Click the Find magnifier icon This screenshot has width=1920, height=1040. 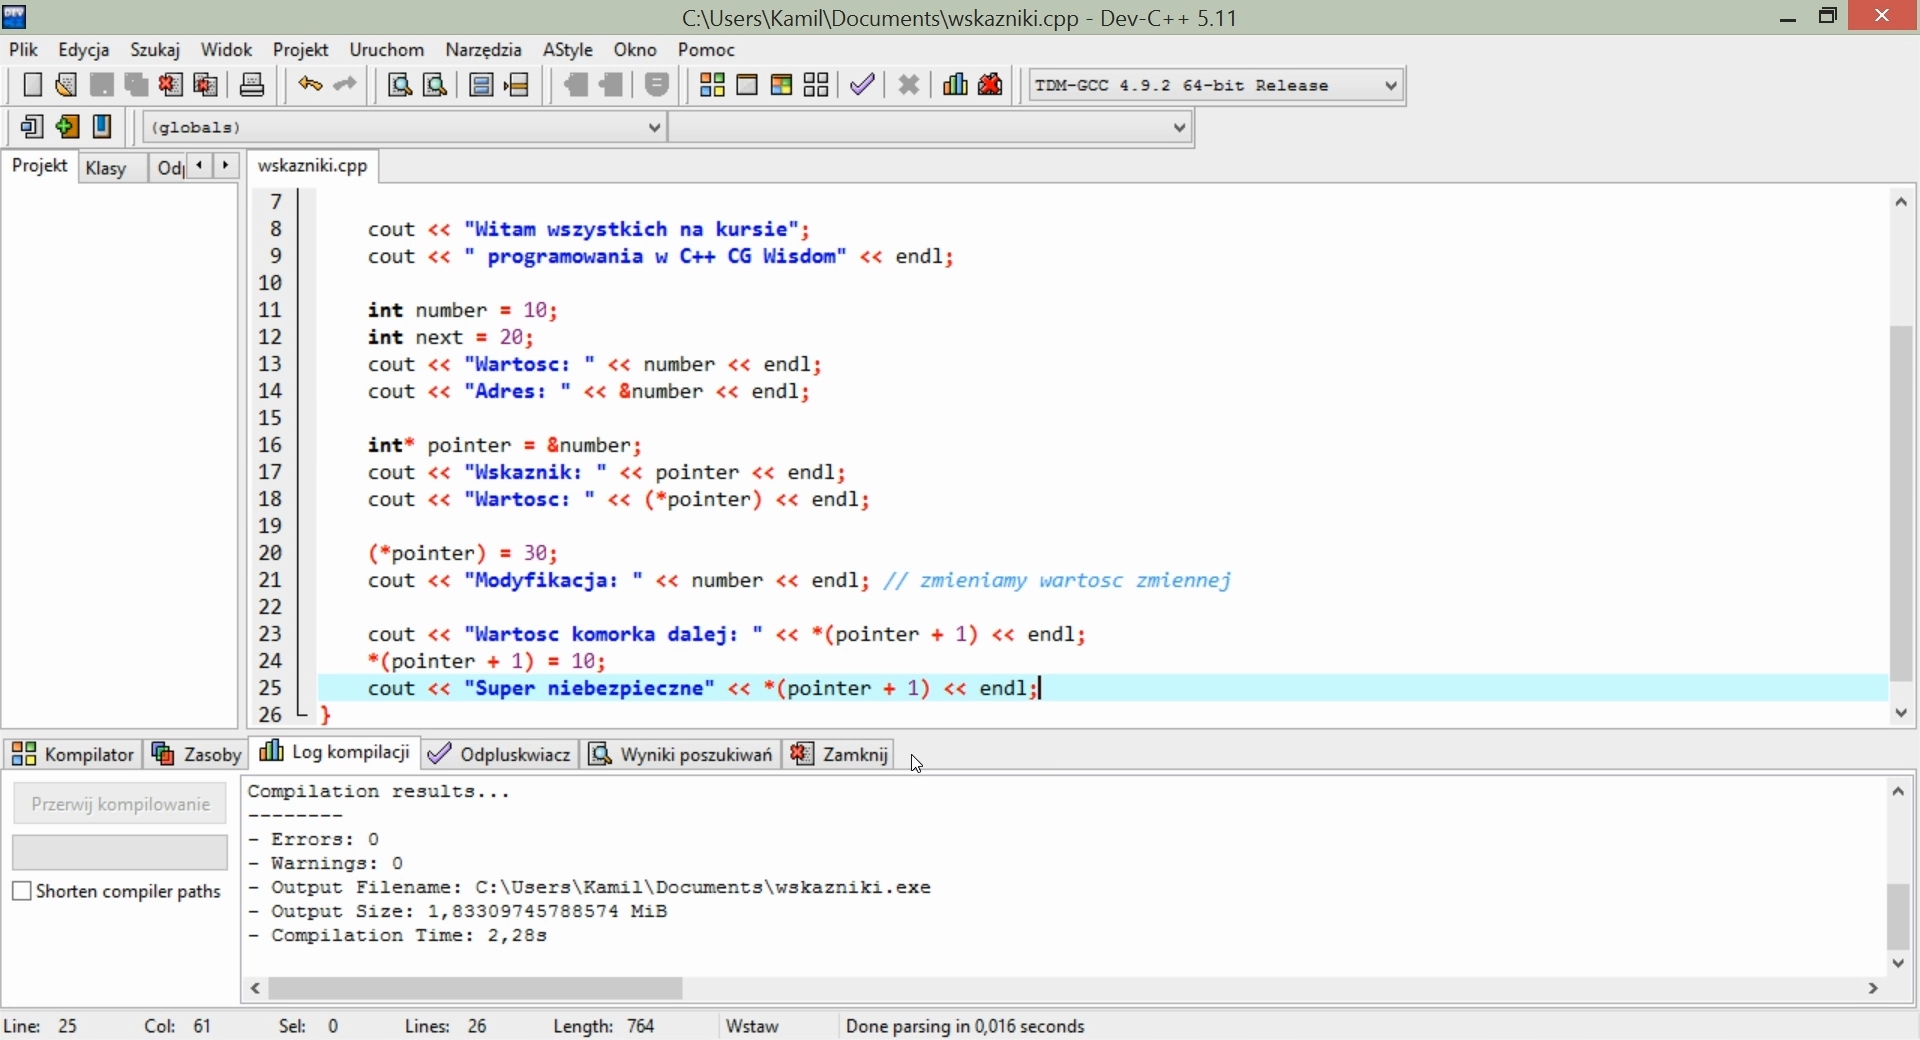(x=401, y=86)
